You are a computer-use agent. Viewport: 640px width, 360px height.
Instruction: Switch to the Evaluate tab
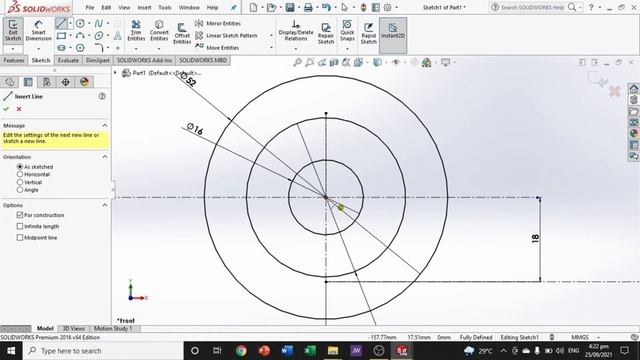(68, 60)
